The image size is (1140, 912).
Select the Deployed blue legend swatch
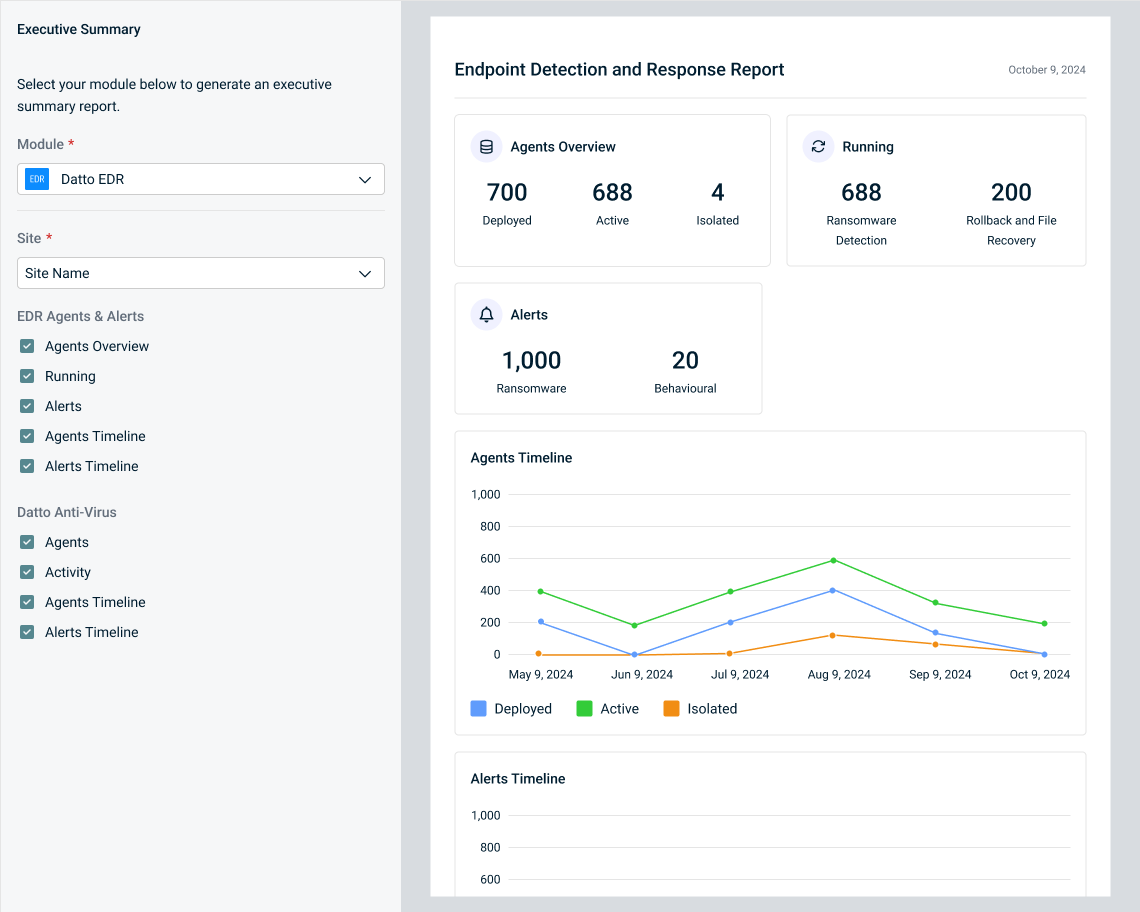click(x=478, y=708)
